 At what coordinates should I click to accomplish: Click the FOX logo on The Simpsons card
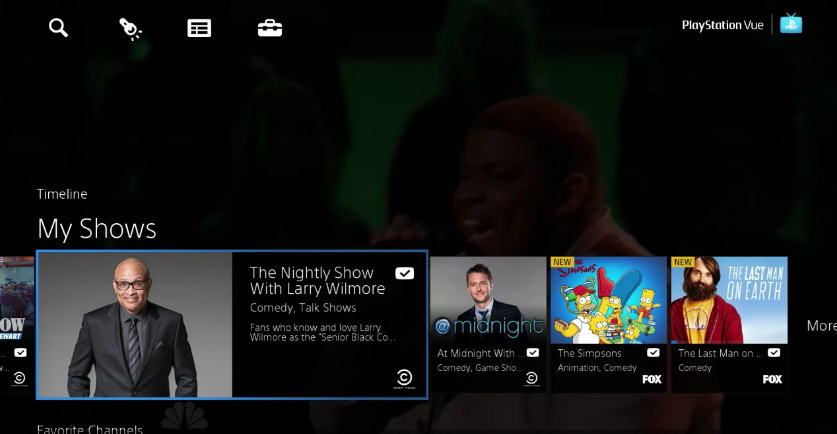click(652, 379)
